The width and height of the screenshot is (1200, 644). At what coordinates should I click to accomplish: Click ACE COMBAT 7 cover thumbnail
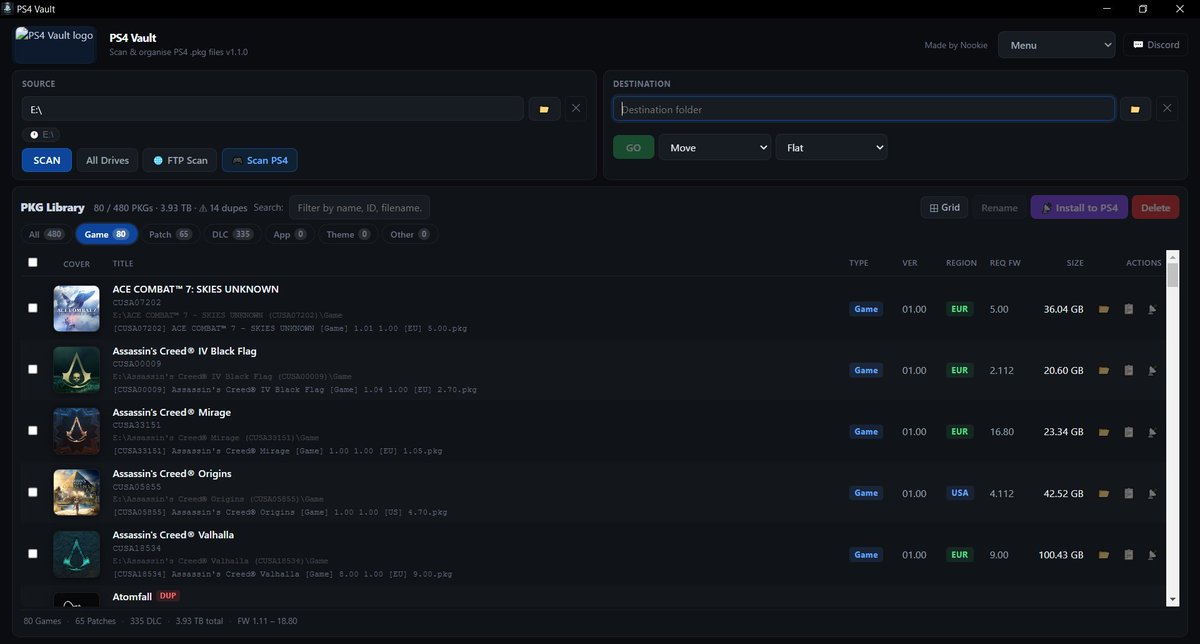(76, 309)
